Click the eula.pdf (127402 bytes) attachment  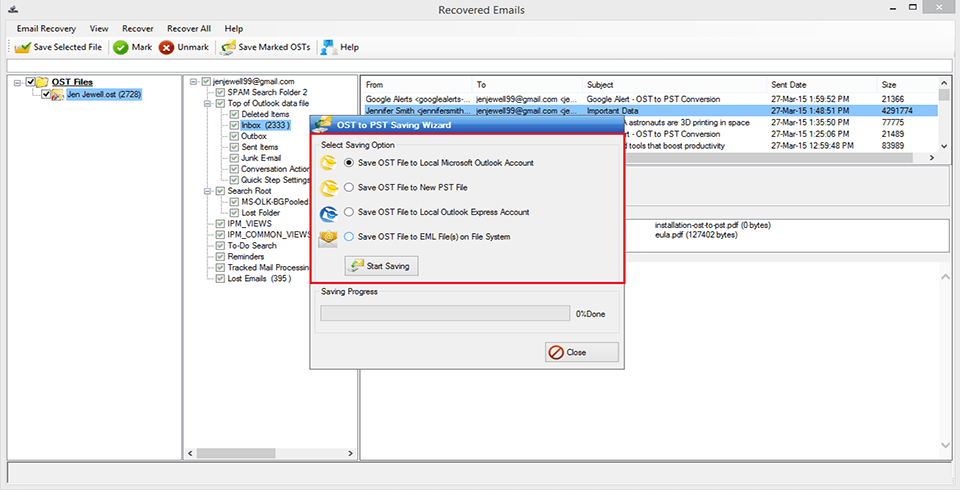[x=696, y=235]
